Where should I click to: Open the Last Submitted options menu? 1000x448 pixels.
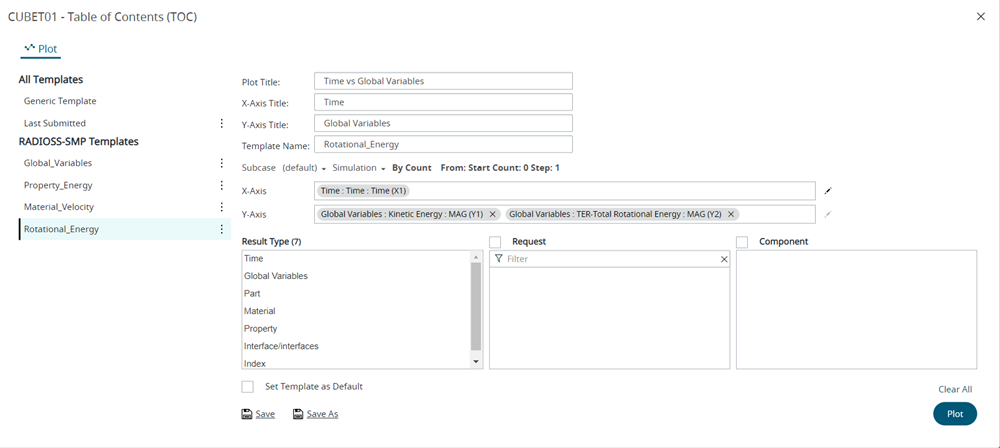pyautogui.click(x=222, y=123)
